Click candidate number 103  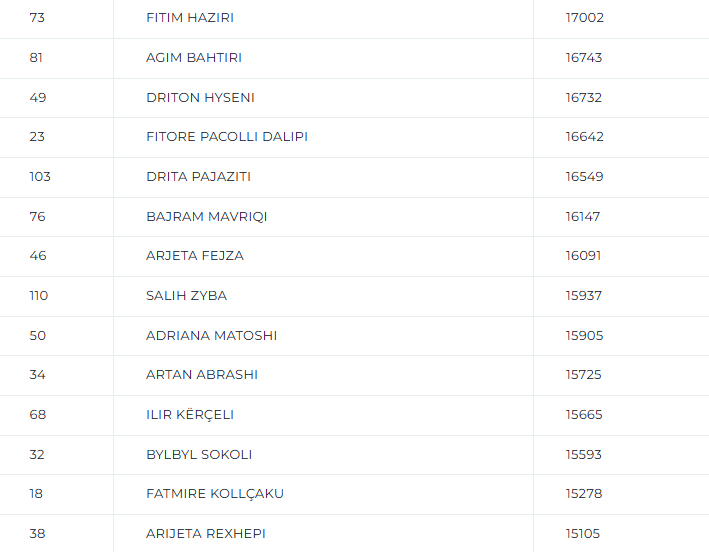coord(40,176)
